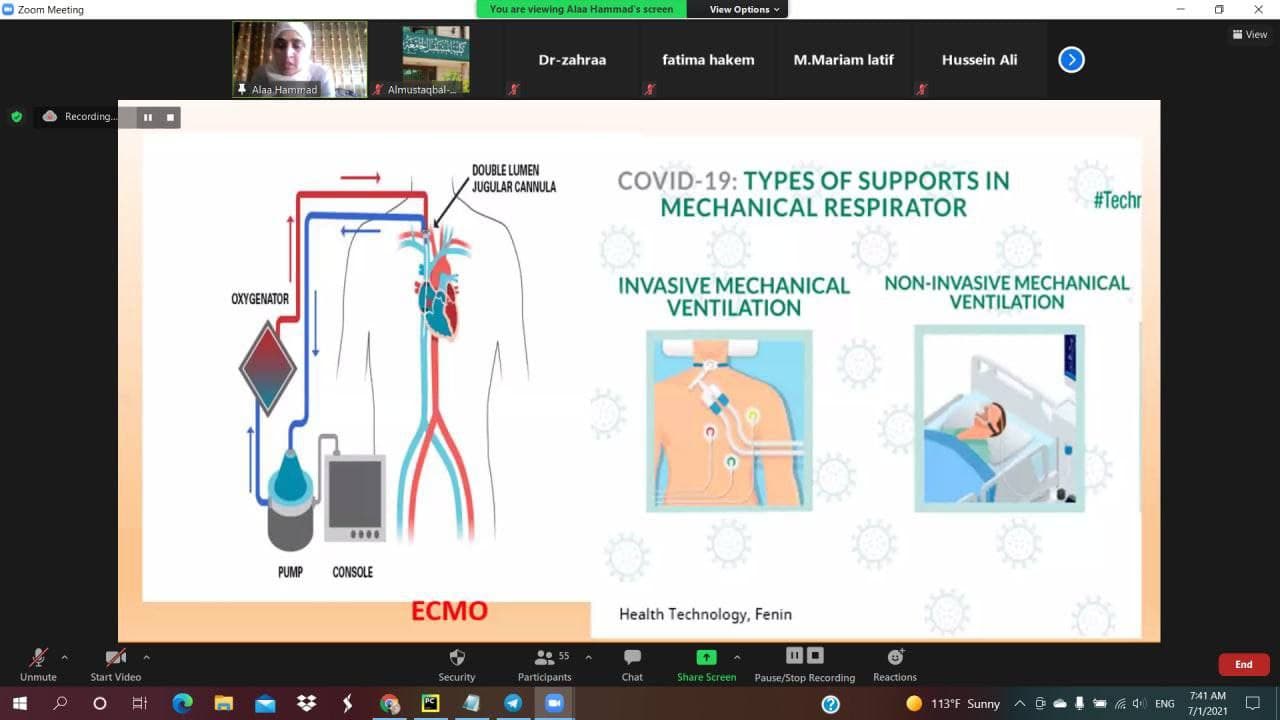End the meeting
The width and height of the screenshot is (1280, 720).
pyautogui.click(x=1243, y=664)
